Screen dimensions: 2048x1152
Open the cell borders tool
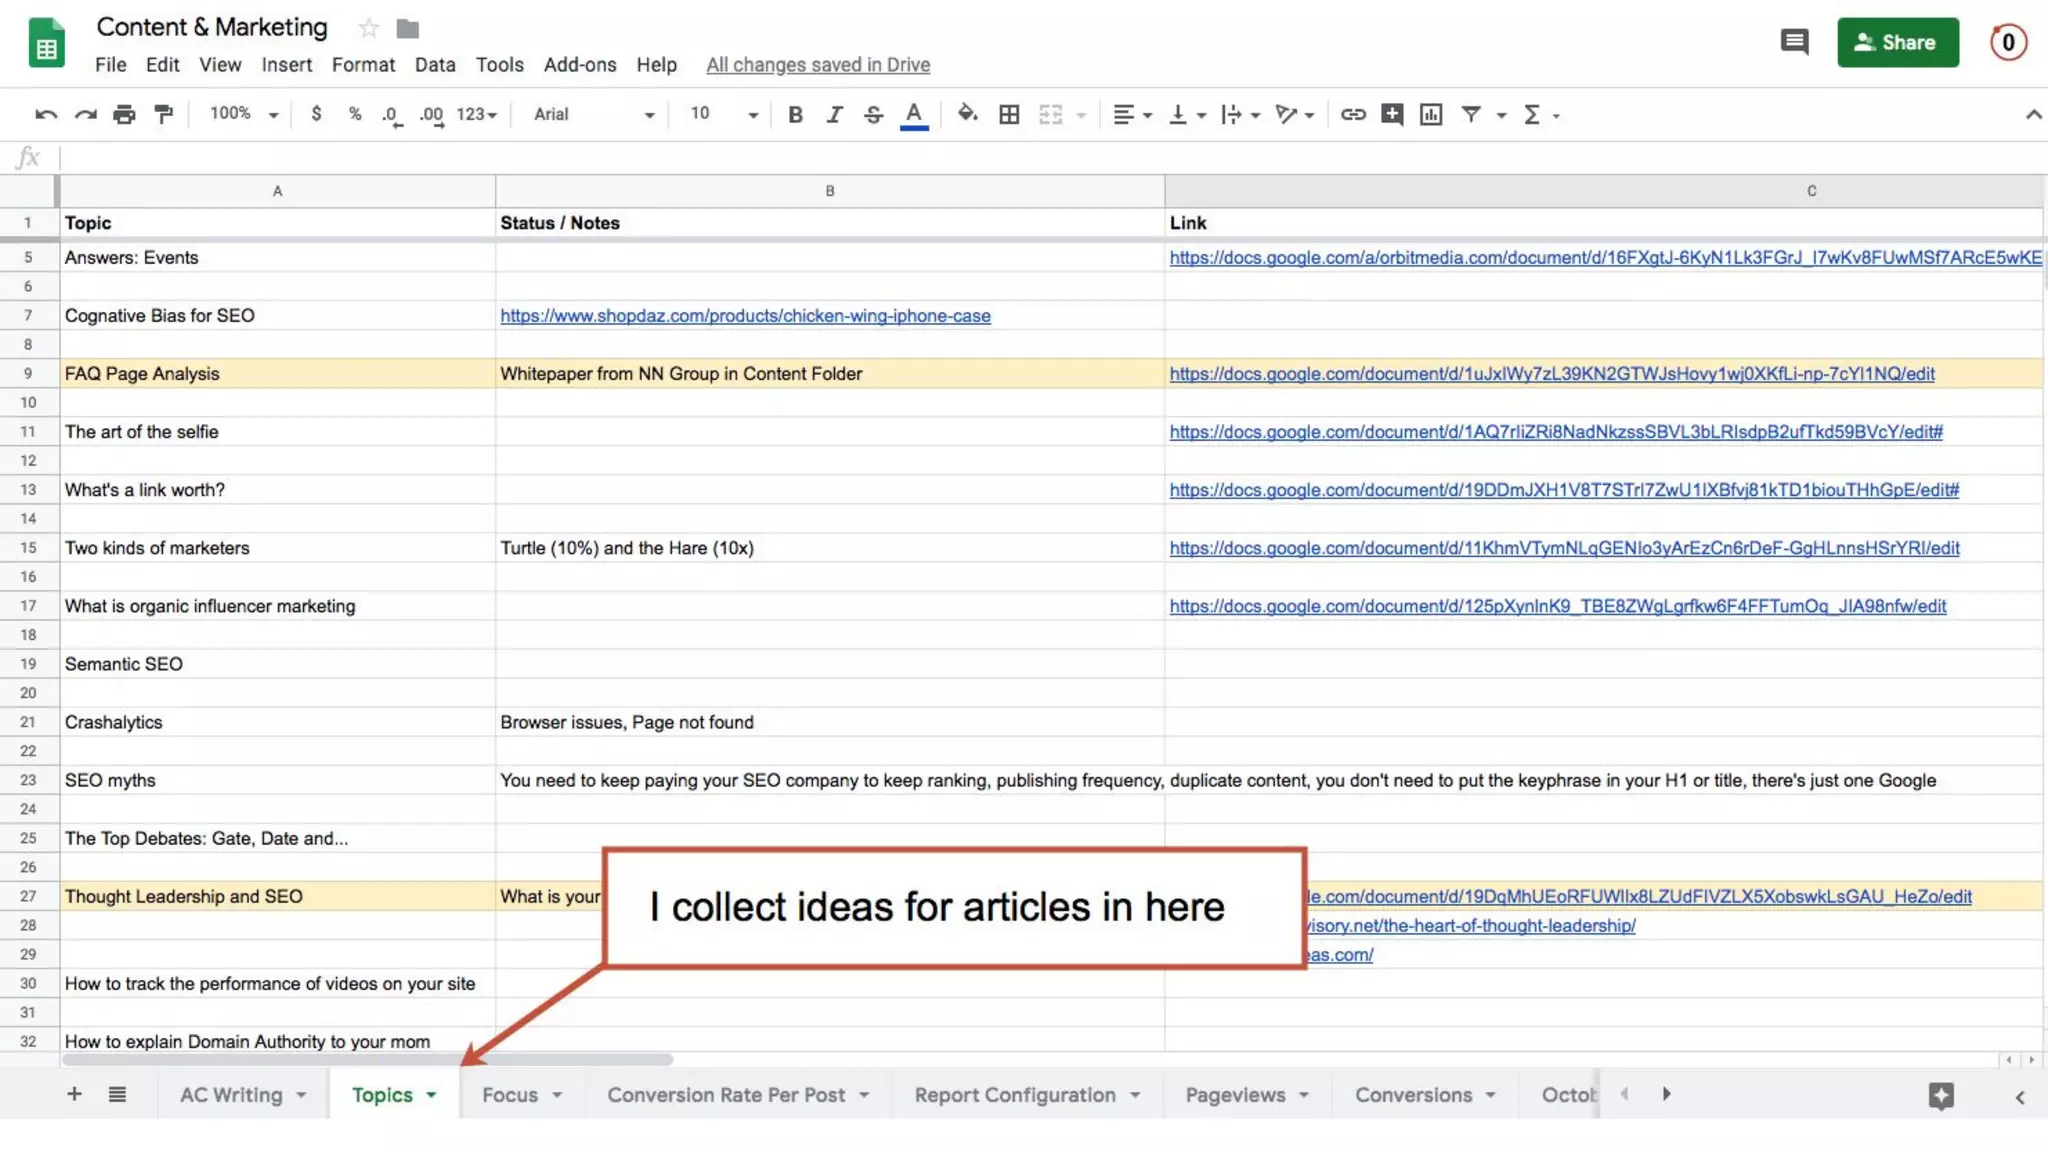(1009, 114)
